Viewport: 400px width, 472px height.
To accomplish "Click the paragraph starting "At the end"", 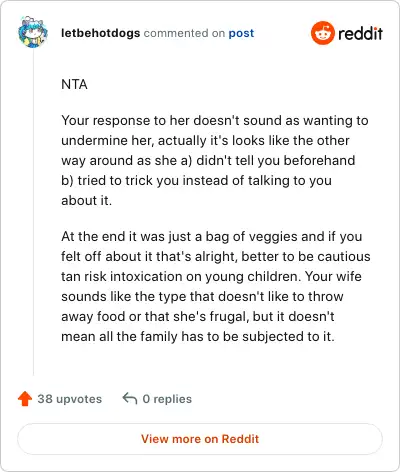I will 216,286.
